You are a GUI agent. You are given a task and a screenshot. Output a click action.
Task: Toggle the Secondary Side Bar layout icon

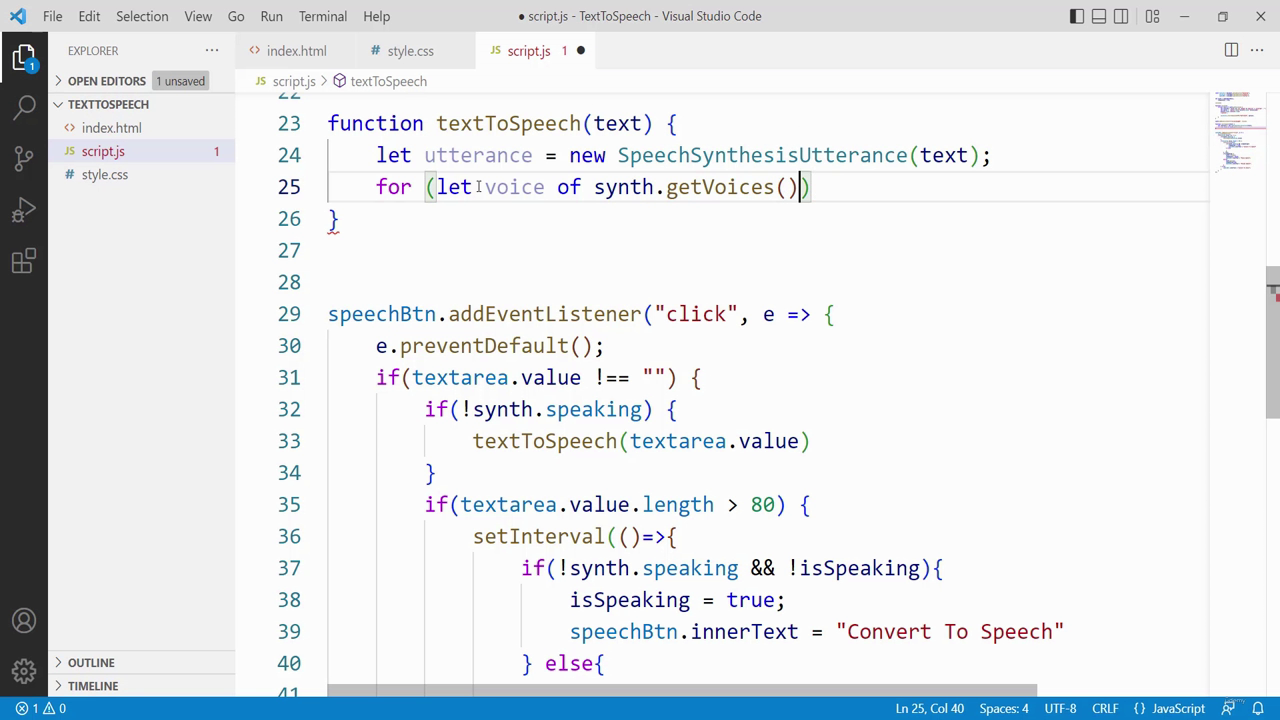1121,16
